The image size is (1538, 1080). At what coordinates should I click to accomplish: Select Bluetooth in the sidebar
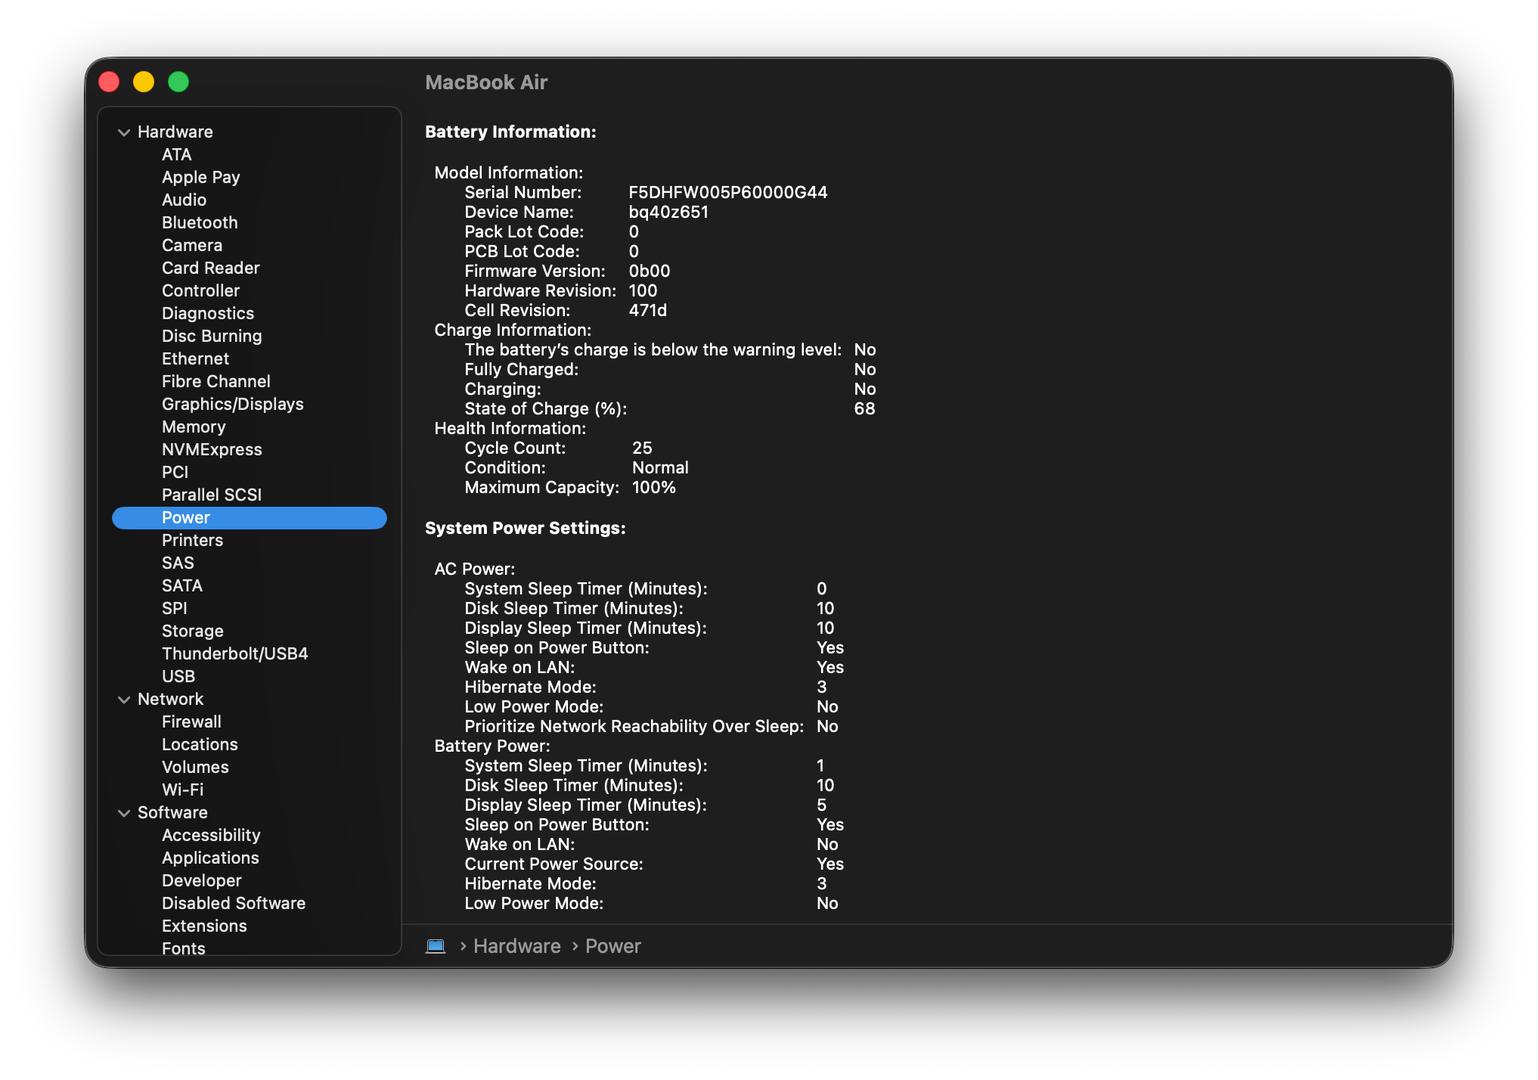point(199,222)
